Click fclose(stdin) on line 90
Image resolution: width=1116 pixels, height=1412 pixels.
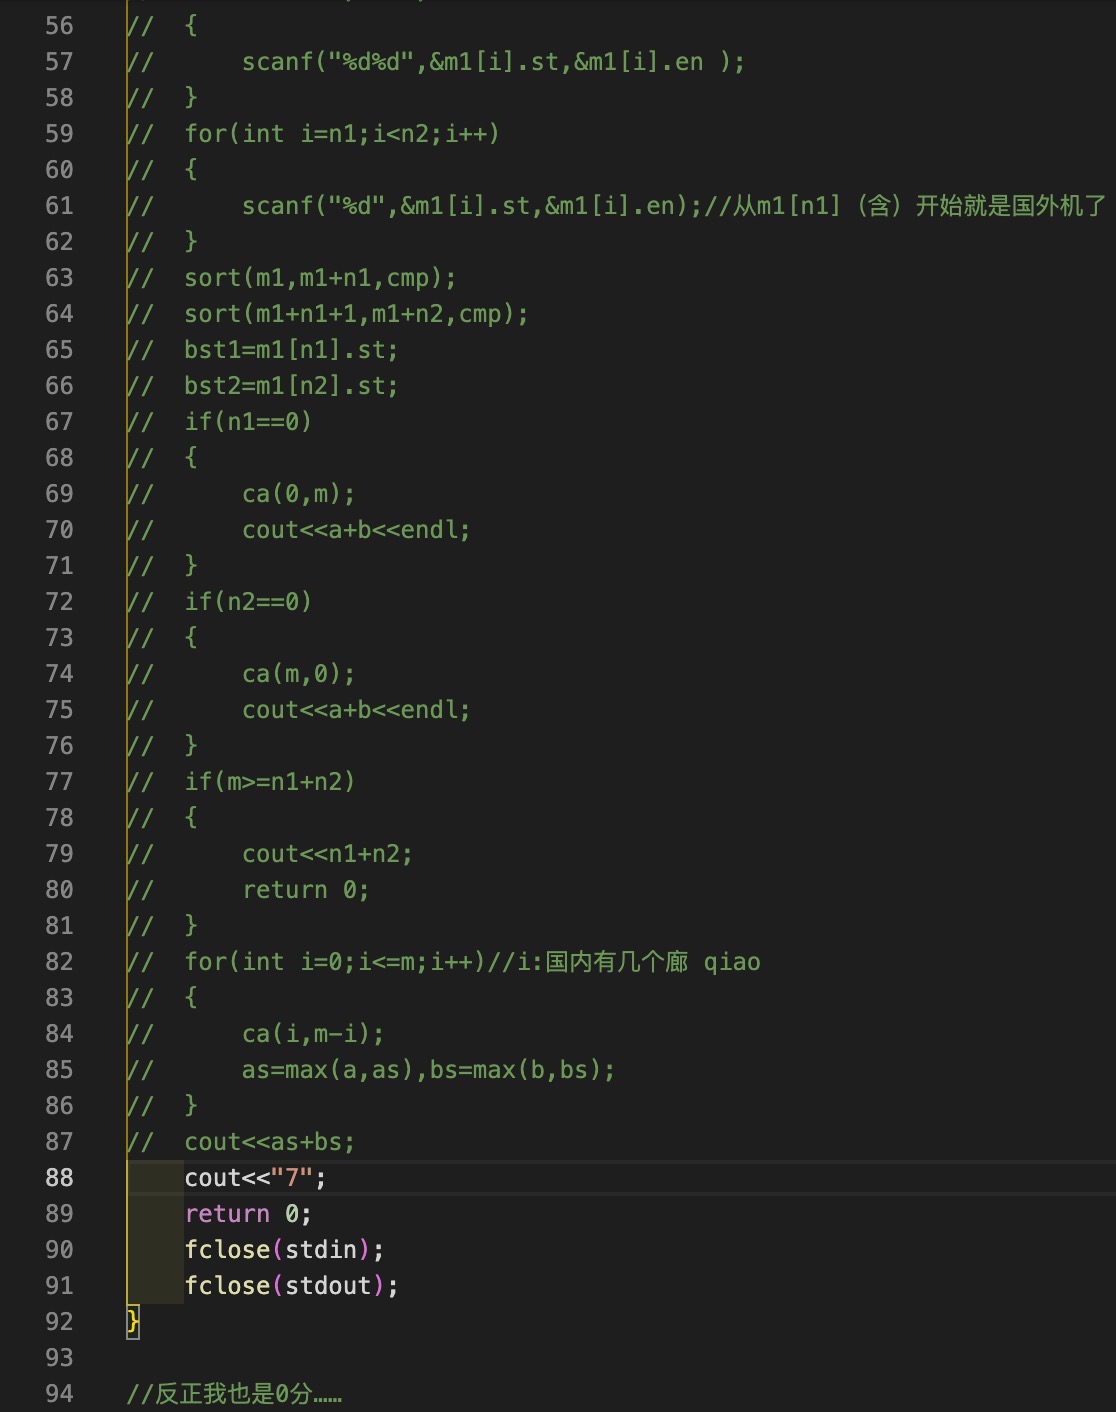click(284, 1250)
